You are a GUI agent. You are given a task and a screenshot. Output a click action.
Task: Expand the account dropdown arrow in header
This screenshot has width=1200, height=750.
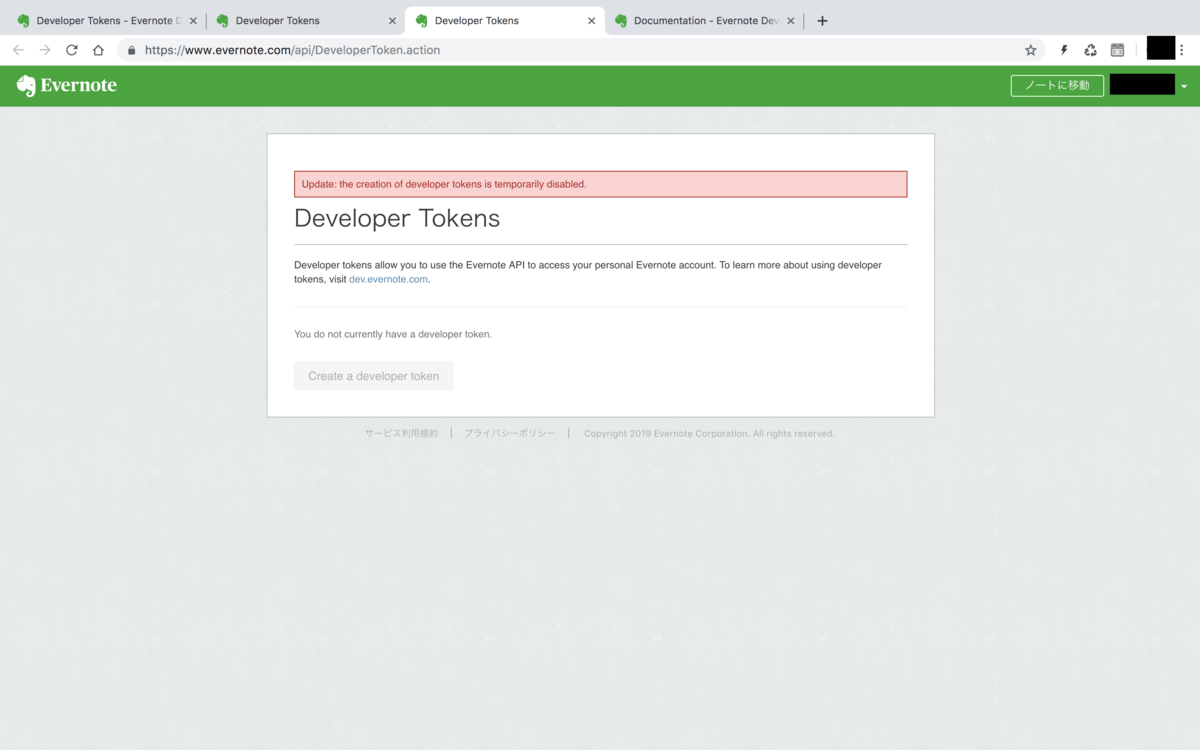pos(1184,87)
